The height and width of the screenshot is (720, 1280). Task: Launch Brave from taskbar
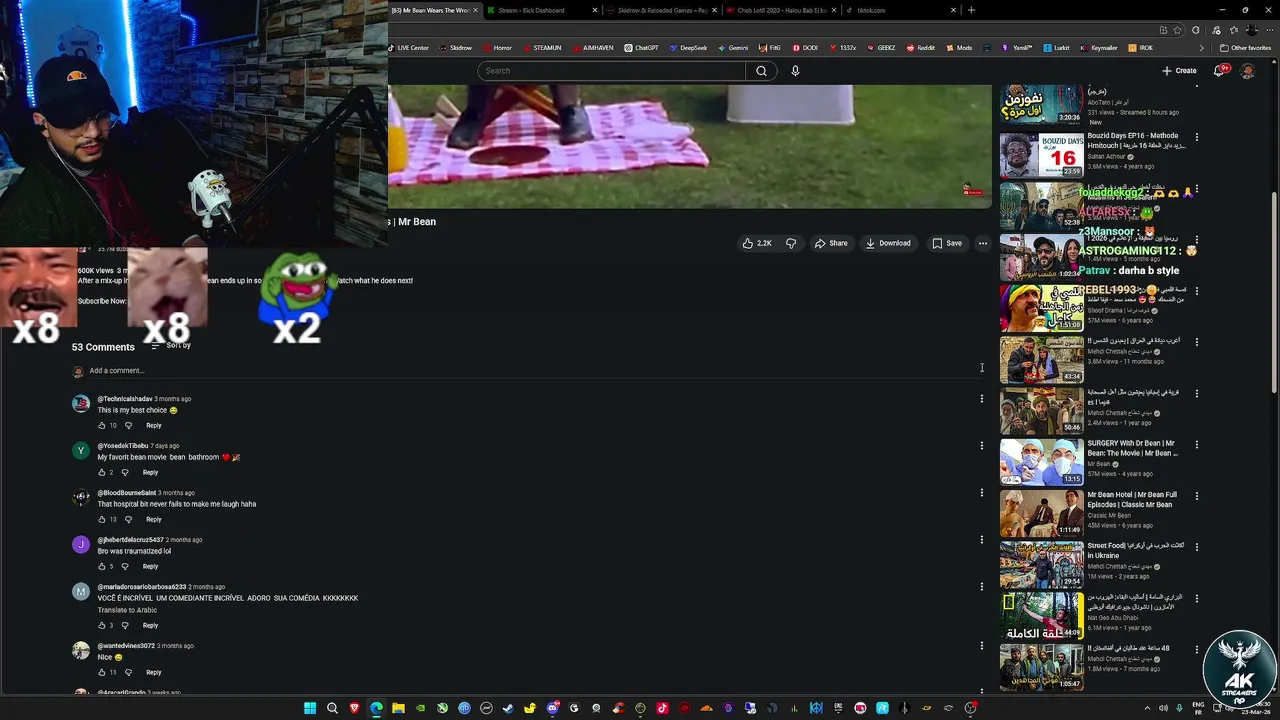354,709
